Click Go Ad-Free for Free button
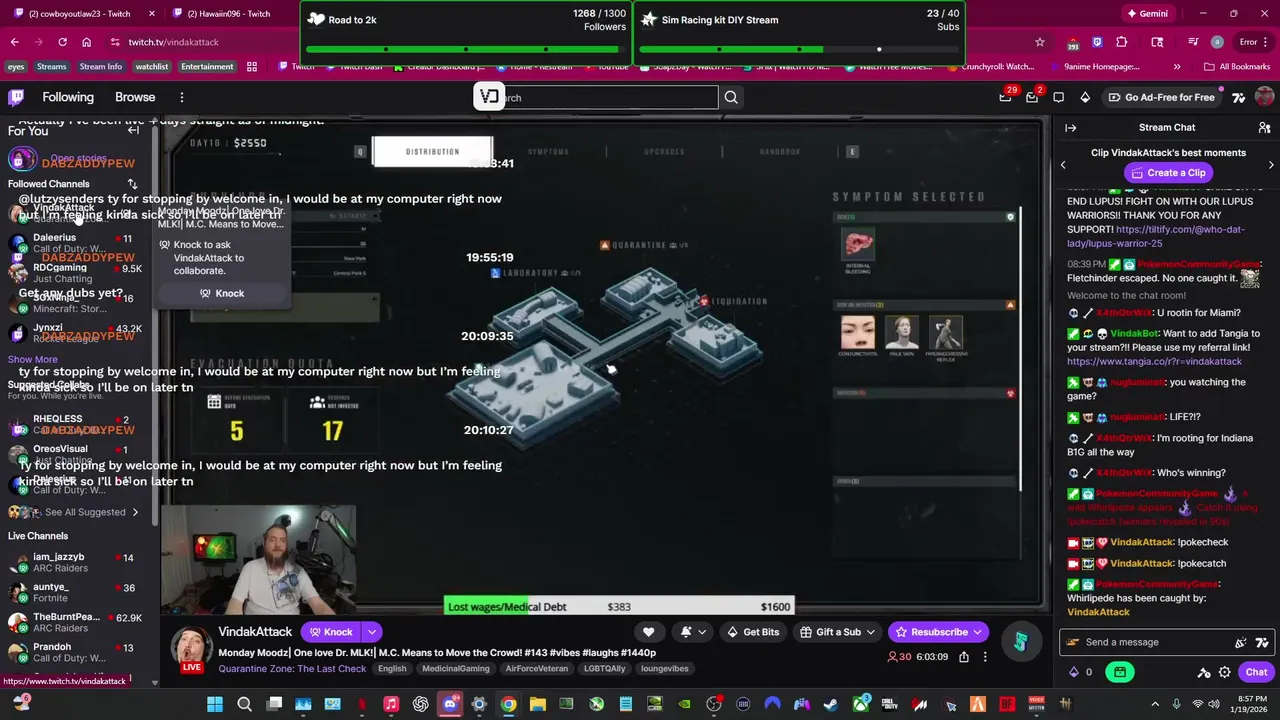Image resolution: width=1280 pixels, height=720 pixels. 1161,97
